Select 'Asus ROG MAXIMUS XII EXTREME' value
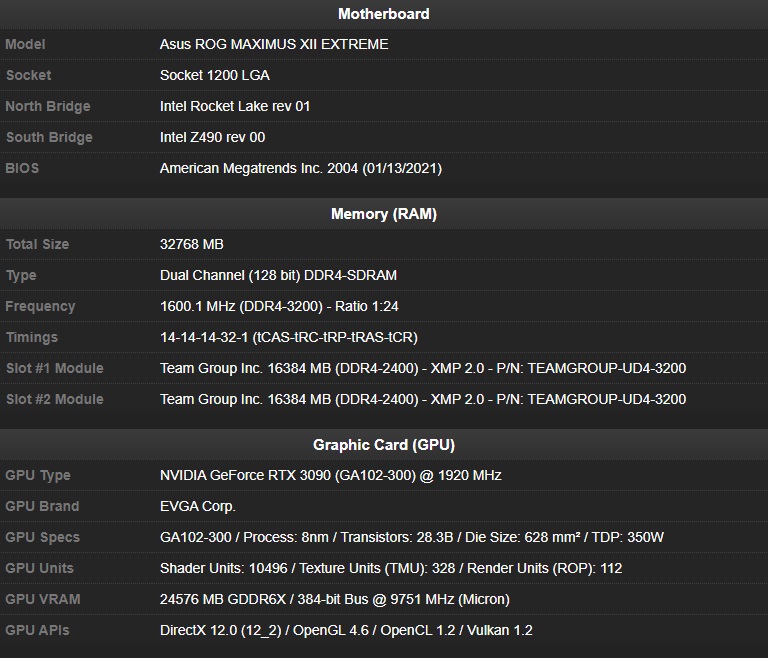 pyautogui.click(x=274, y=44)
